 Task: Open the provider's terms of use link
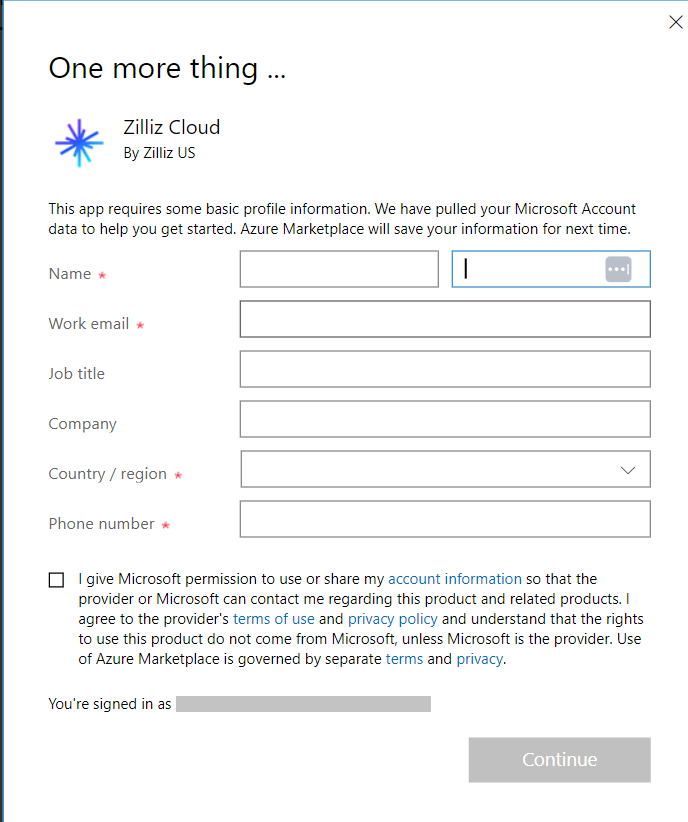273,619
